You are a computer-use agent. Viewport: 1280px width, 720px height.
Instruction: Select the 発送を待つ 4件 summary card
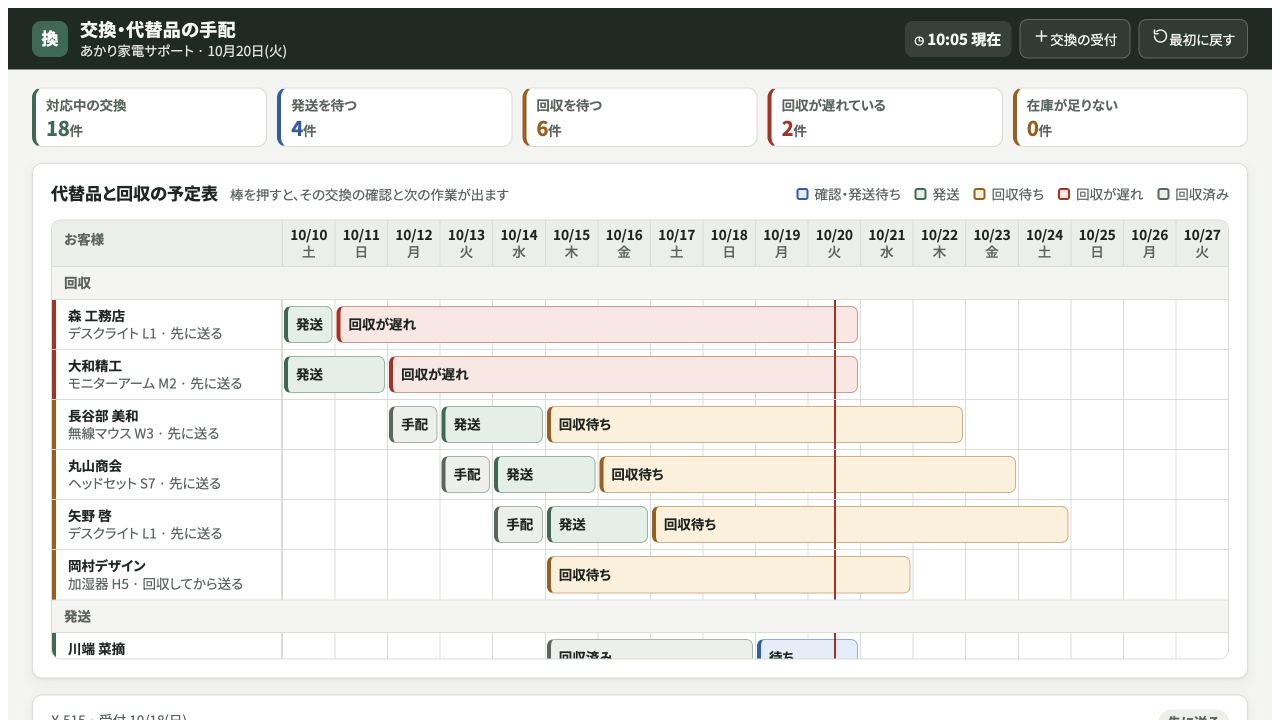[395, 117]
